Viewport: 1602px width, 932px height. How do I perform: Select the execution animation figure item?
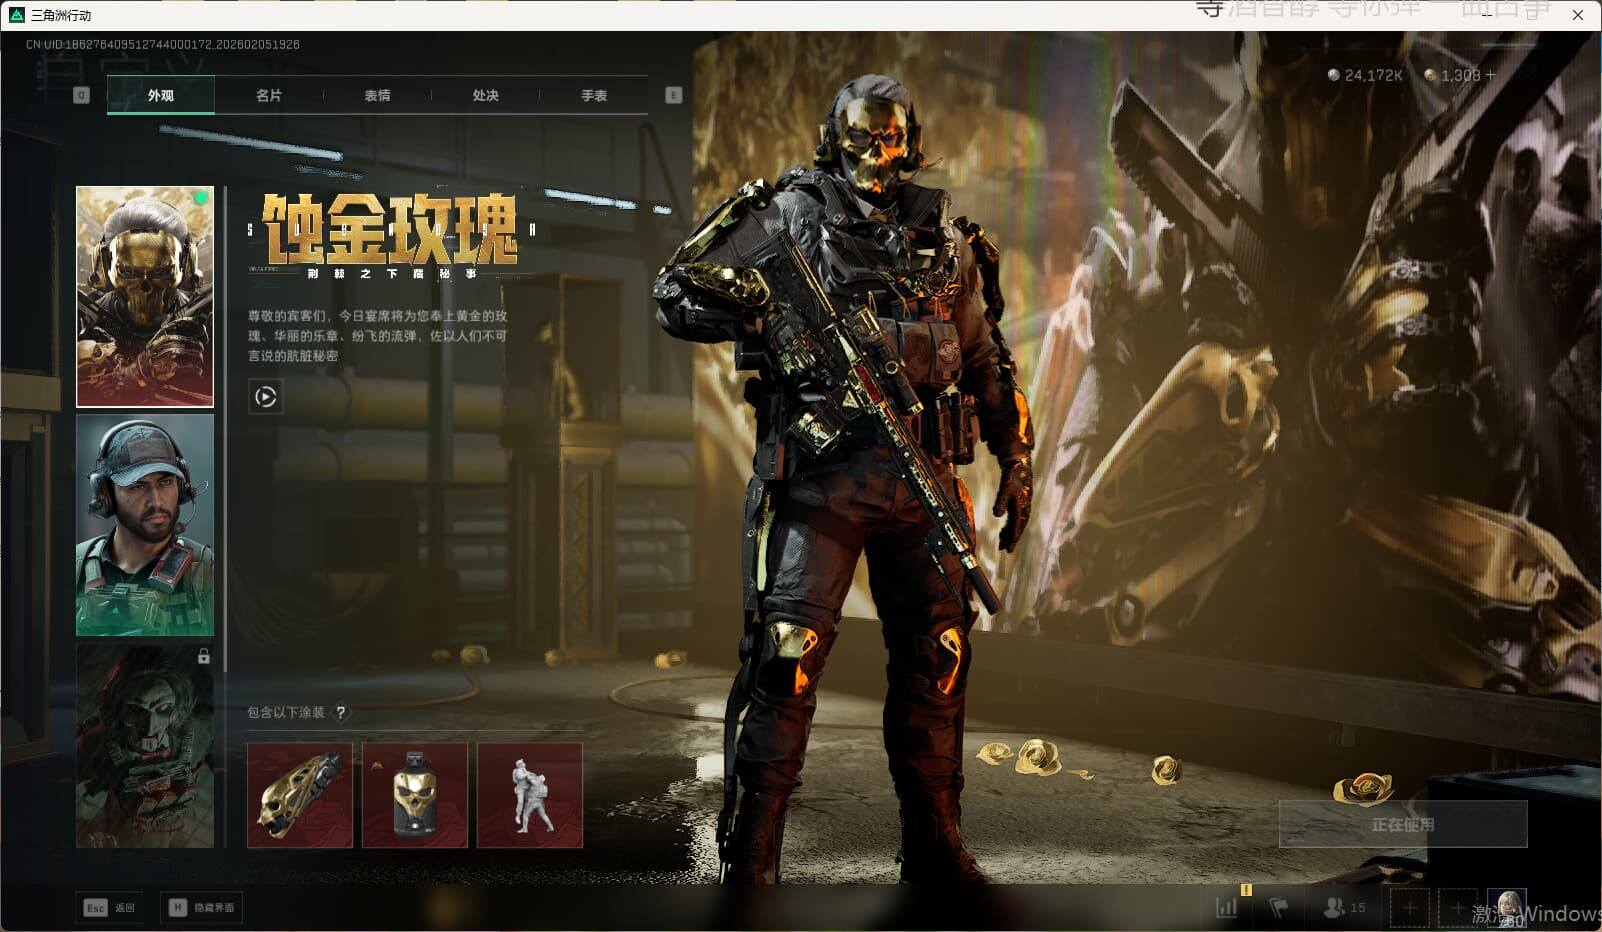pos(530,795)
